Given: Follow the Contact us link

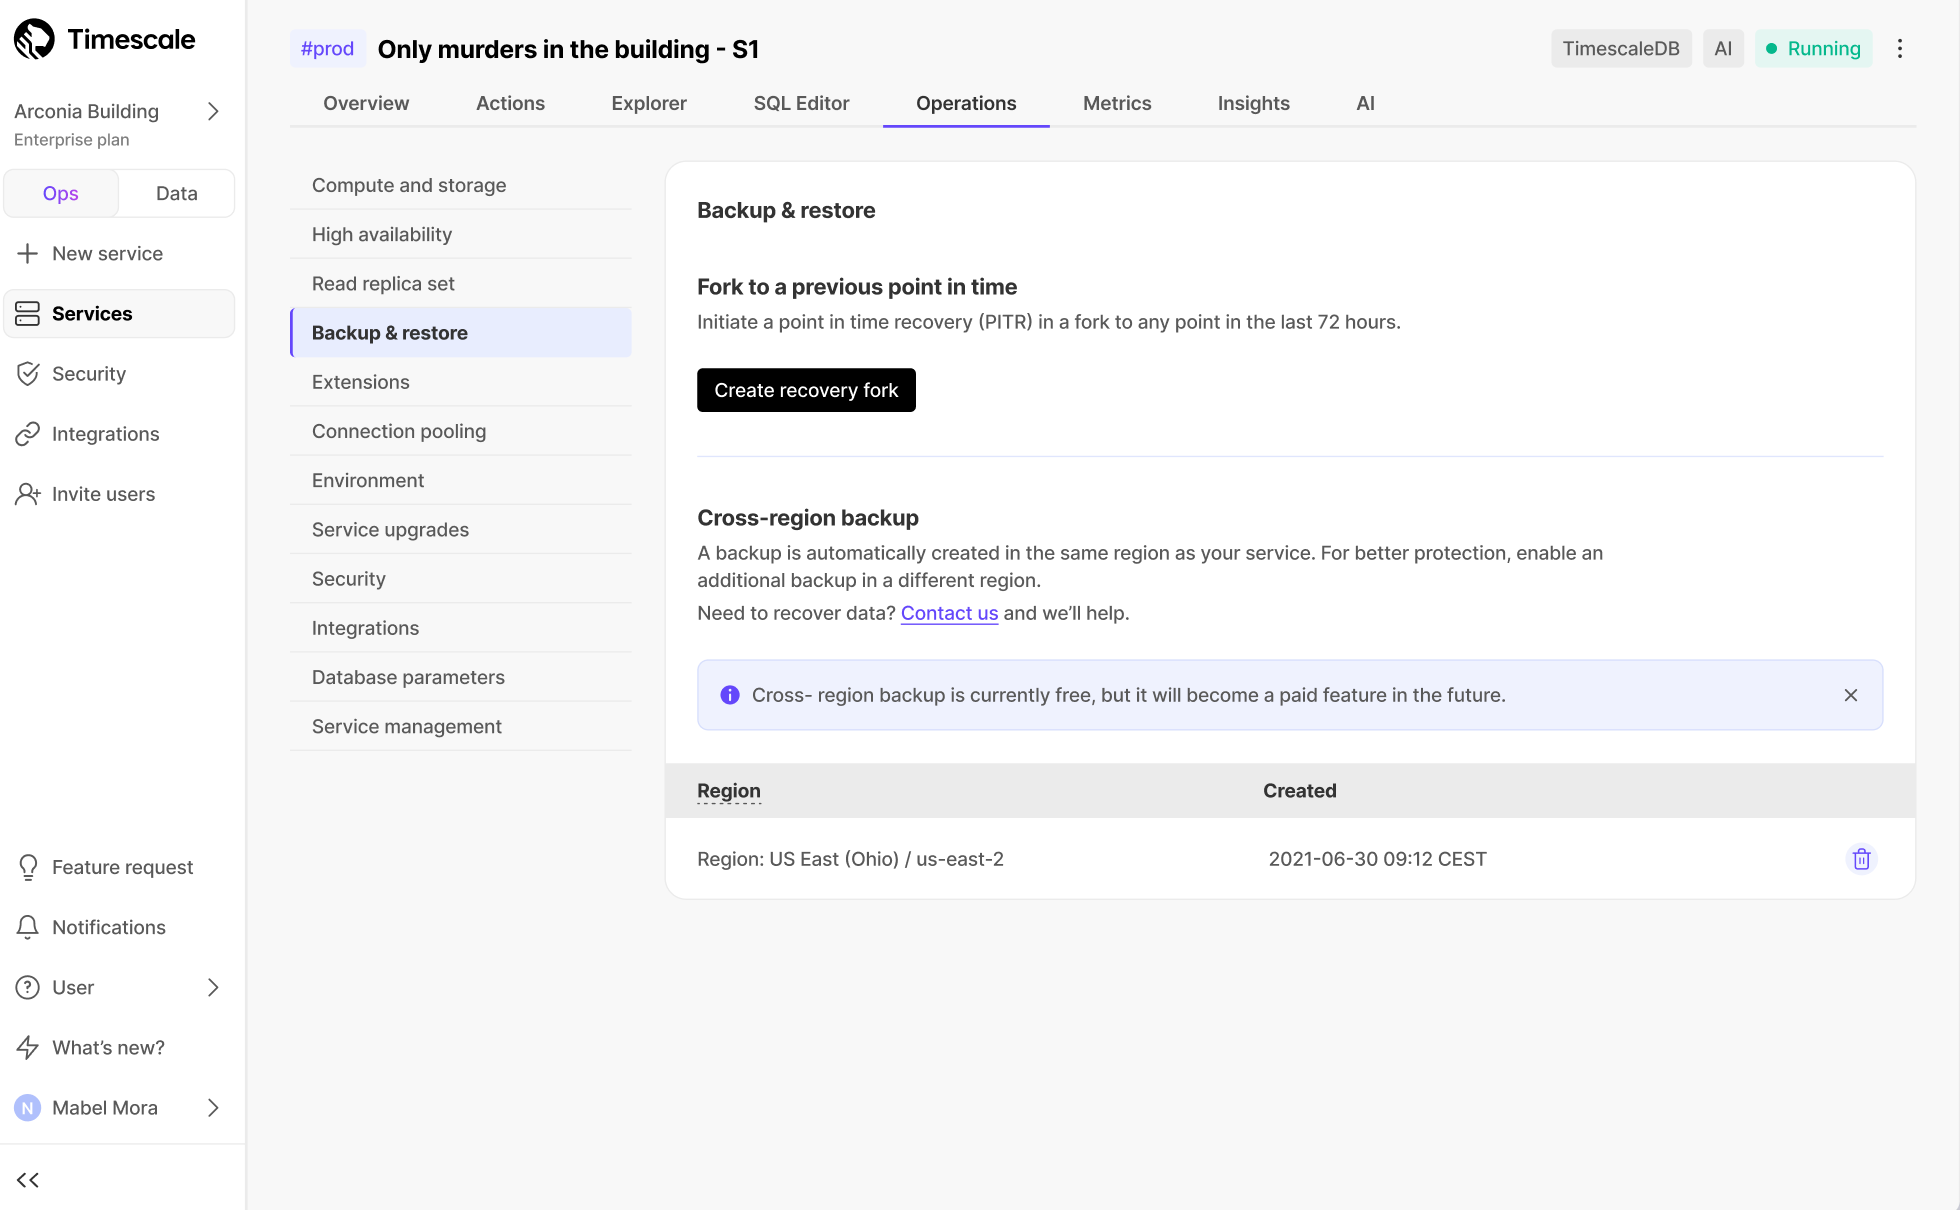Looking at the screenshot, I should (x=949, y=613).
